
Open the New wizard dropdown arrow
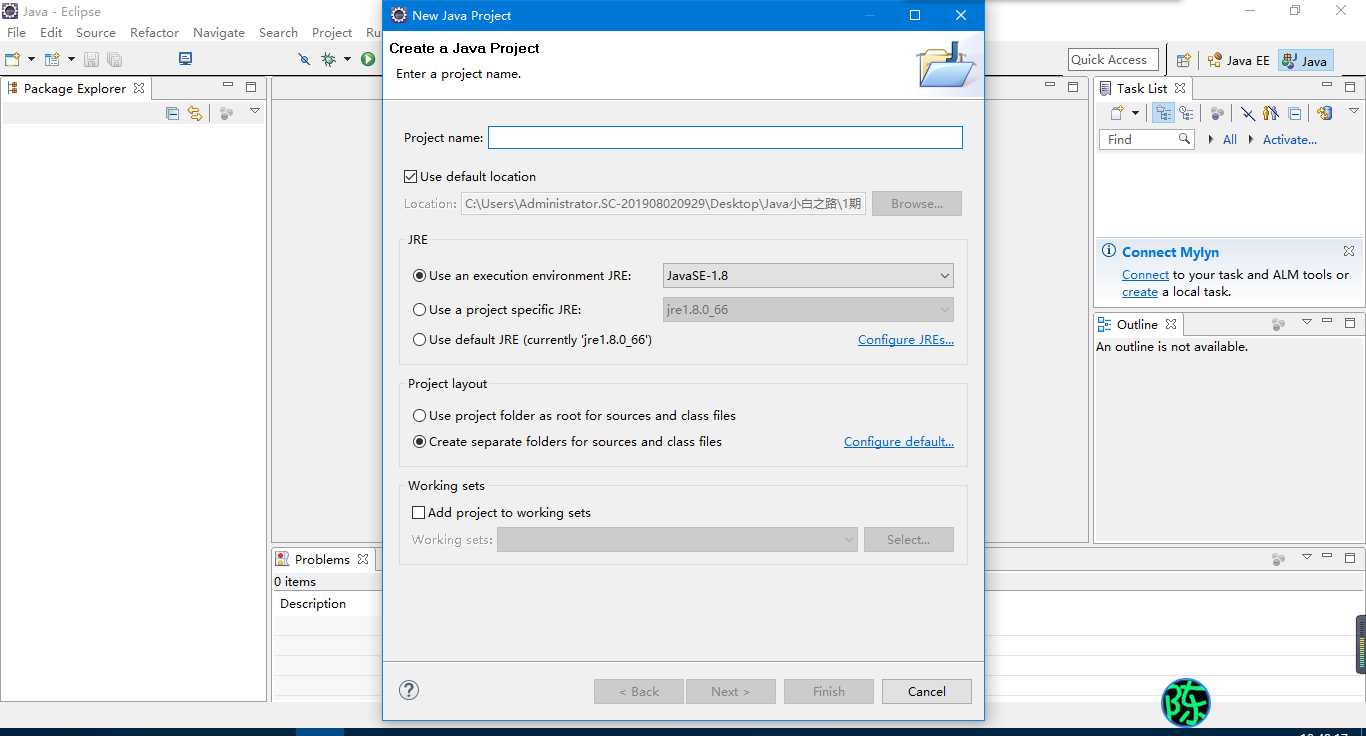click(31, 59)
